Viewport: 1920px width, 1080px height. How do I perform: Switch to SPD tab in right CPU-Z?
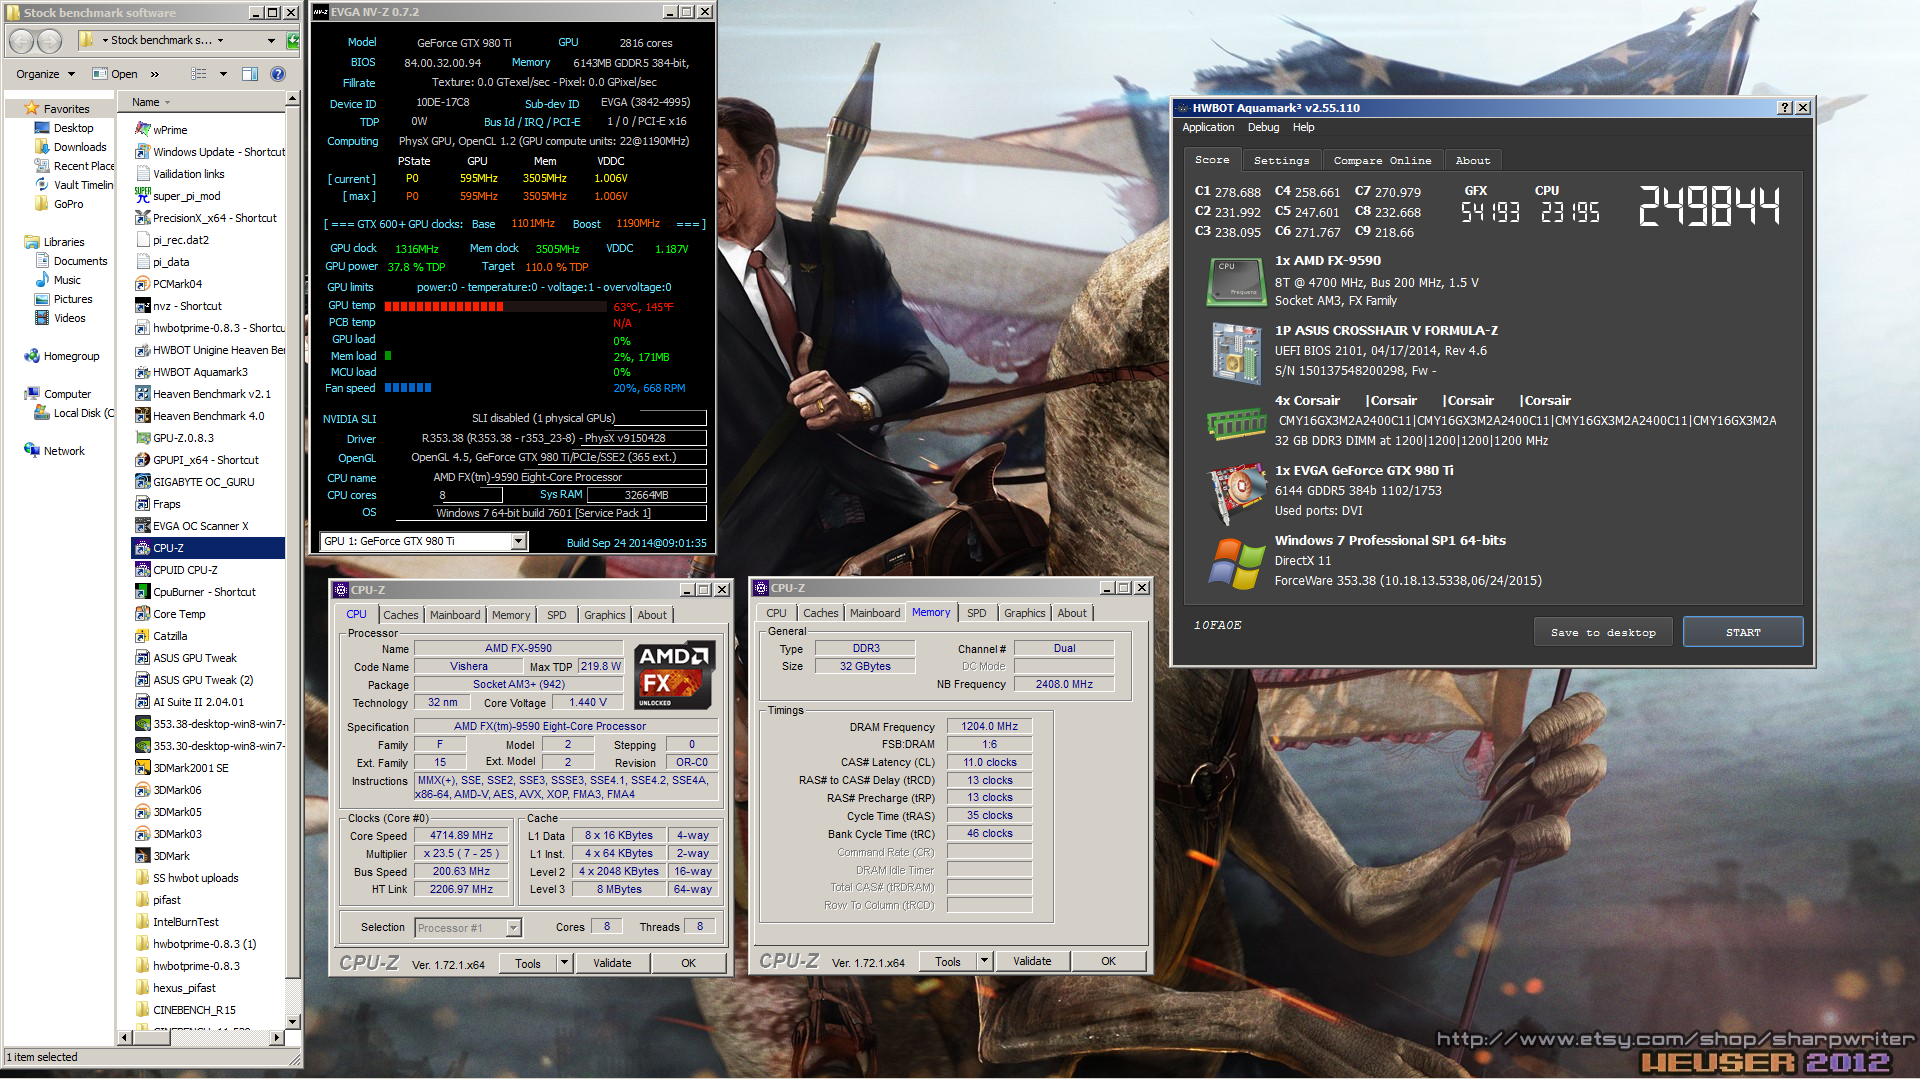[977, 613]
